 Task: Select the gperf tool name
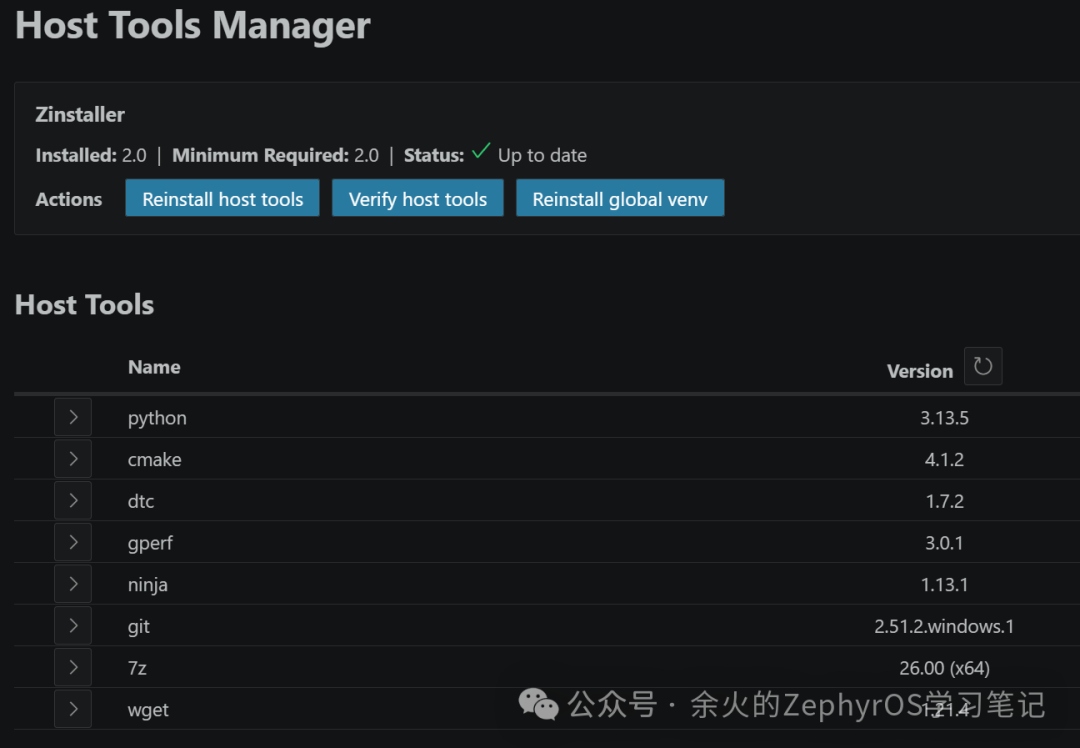click(x=149, y=543)
